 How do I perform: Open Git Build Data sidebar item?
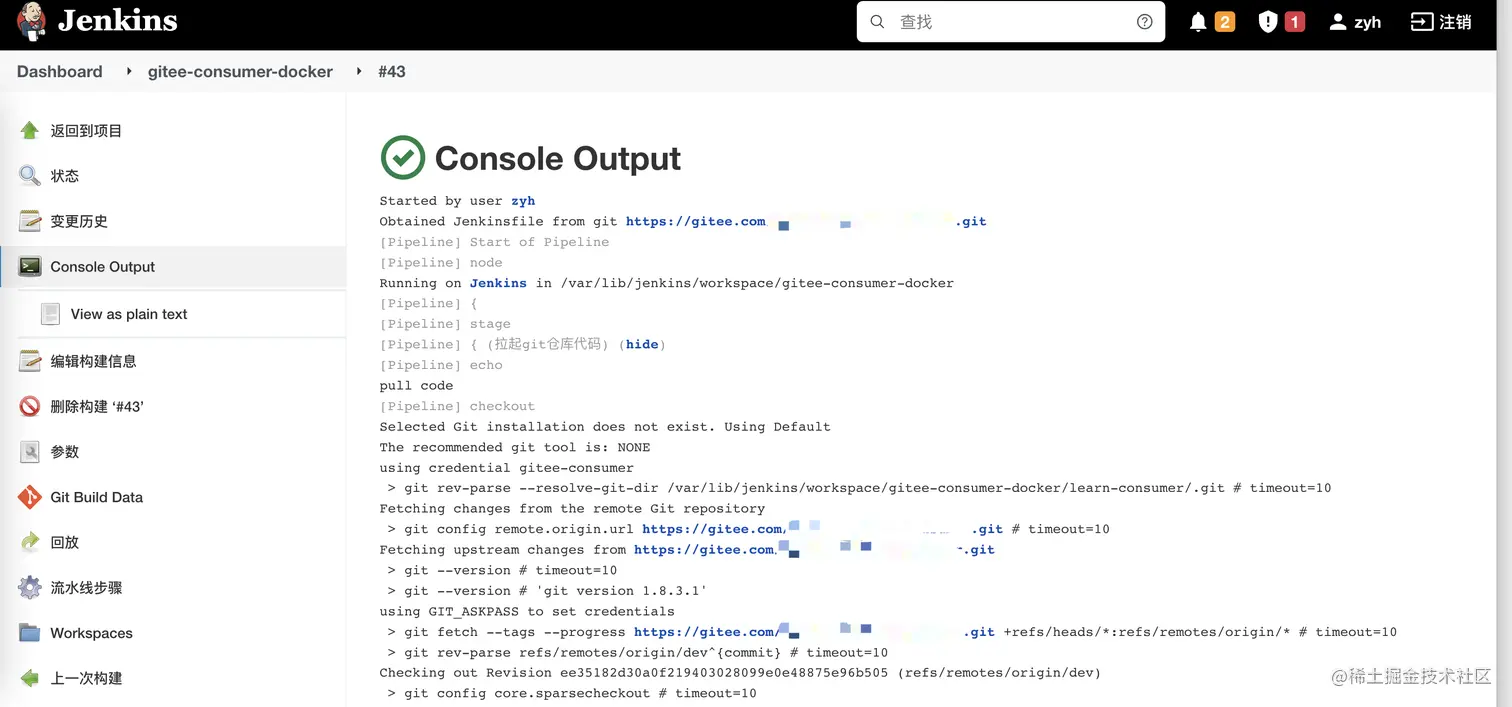97,497
